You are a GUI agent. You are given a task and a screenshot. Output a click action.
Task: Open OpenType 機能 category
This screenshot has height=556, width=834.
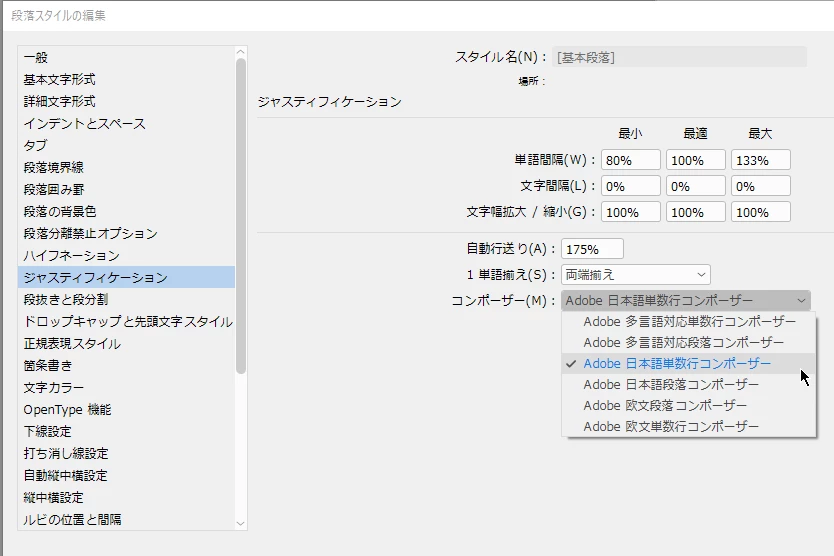[x=126, y=409]
